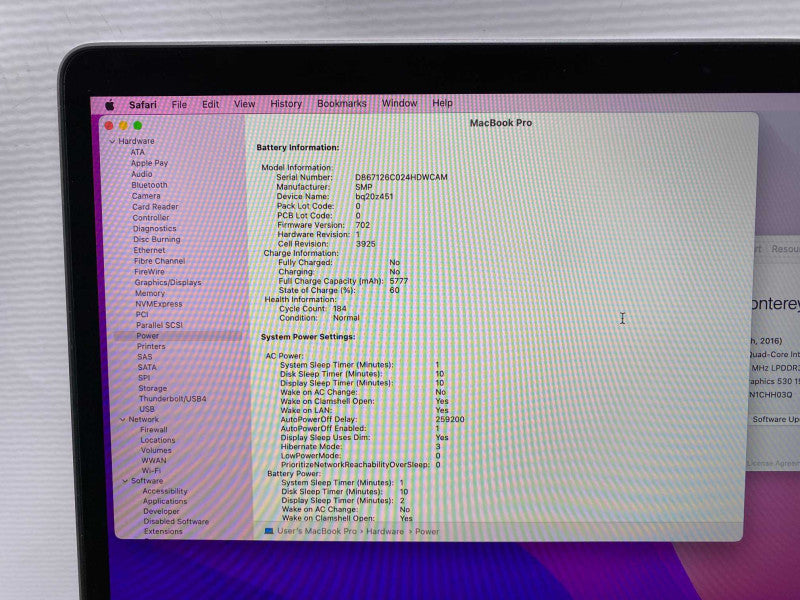Click the battery serial number D867126C024HDWCAM
This screenshot has height=600, width=800.
[401, 177]
